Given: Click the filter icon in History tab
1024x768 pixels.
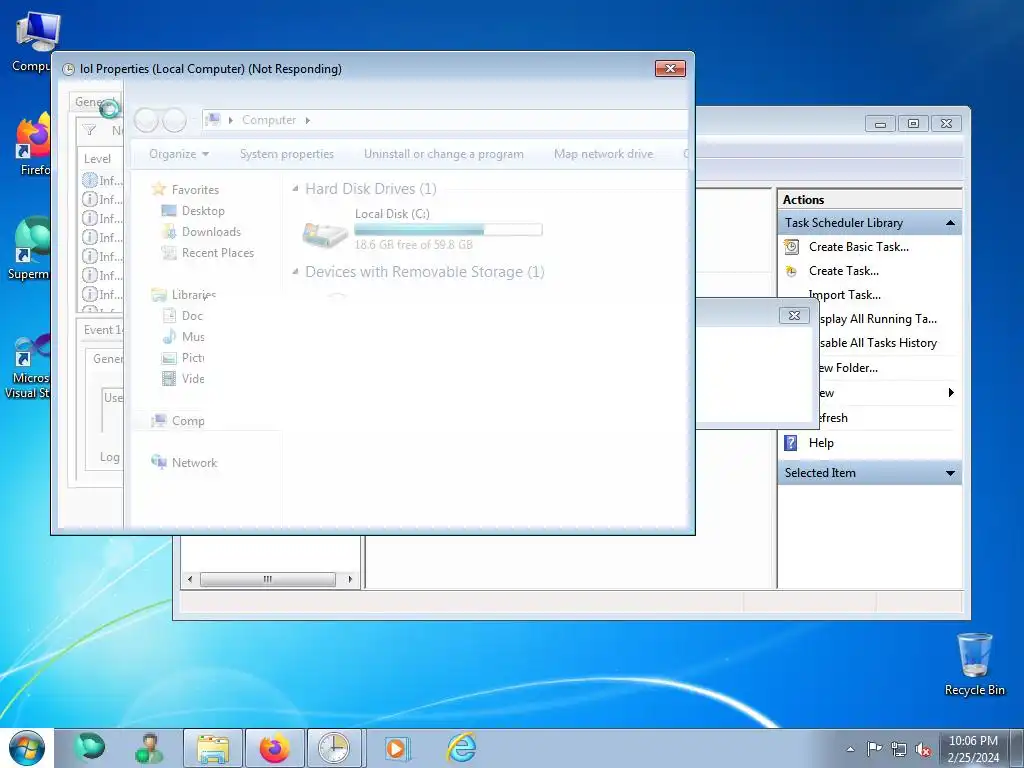Looking at the screenshot, I should pos(89,130).
